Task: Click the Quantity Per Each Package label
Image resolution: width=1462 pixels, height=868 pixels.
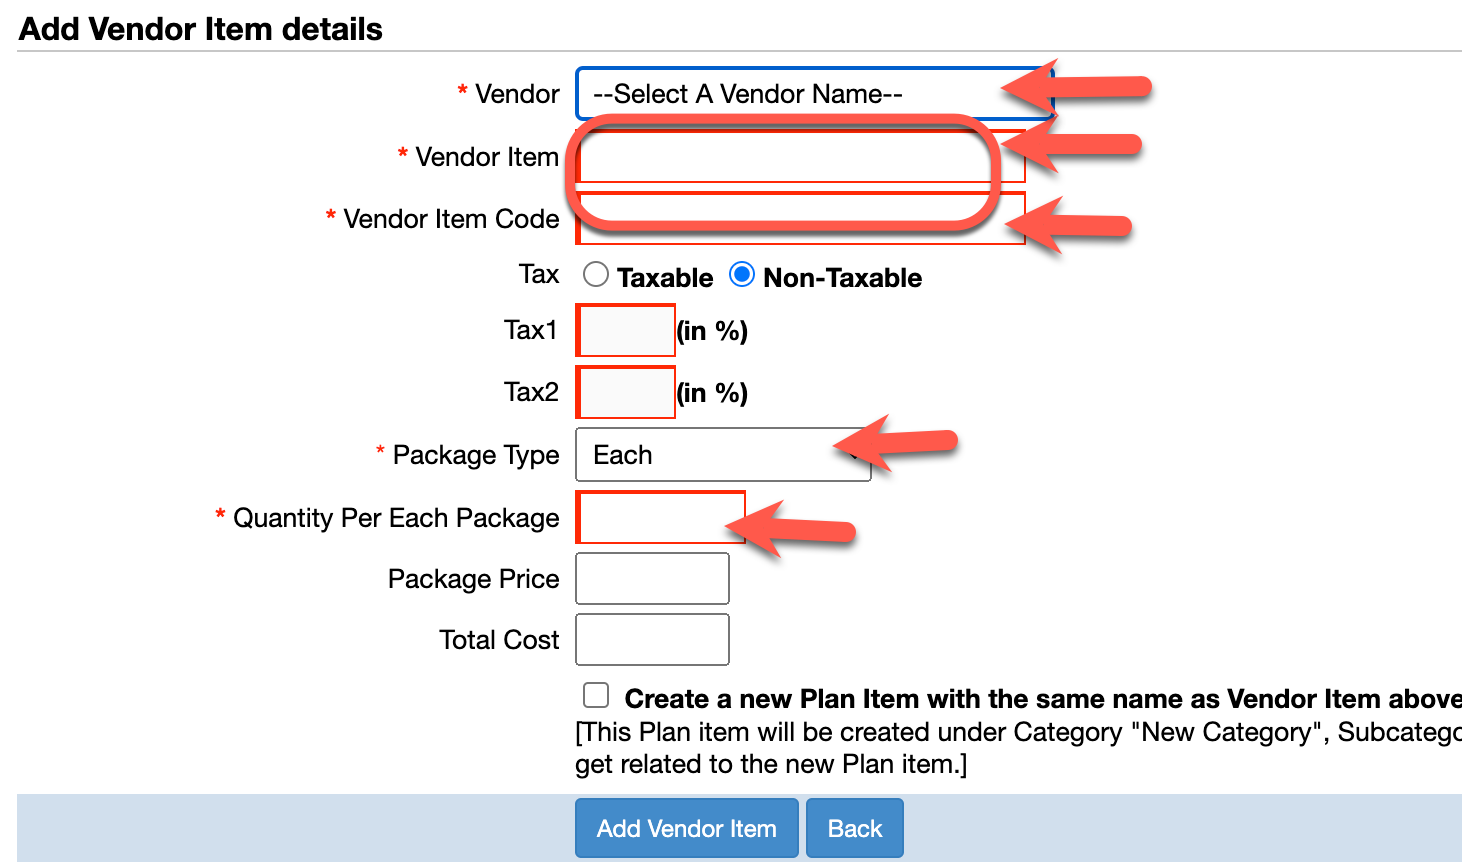Action: [x=396, y=518]
